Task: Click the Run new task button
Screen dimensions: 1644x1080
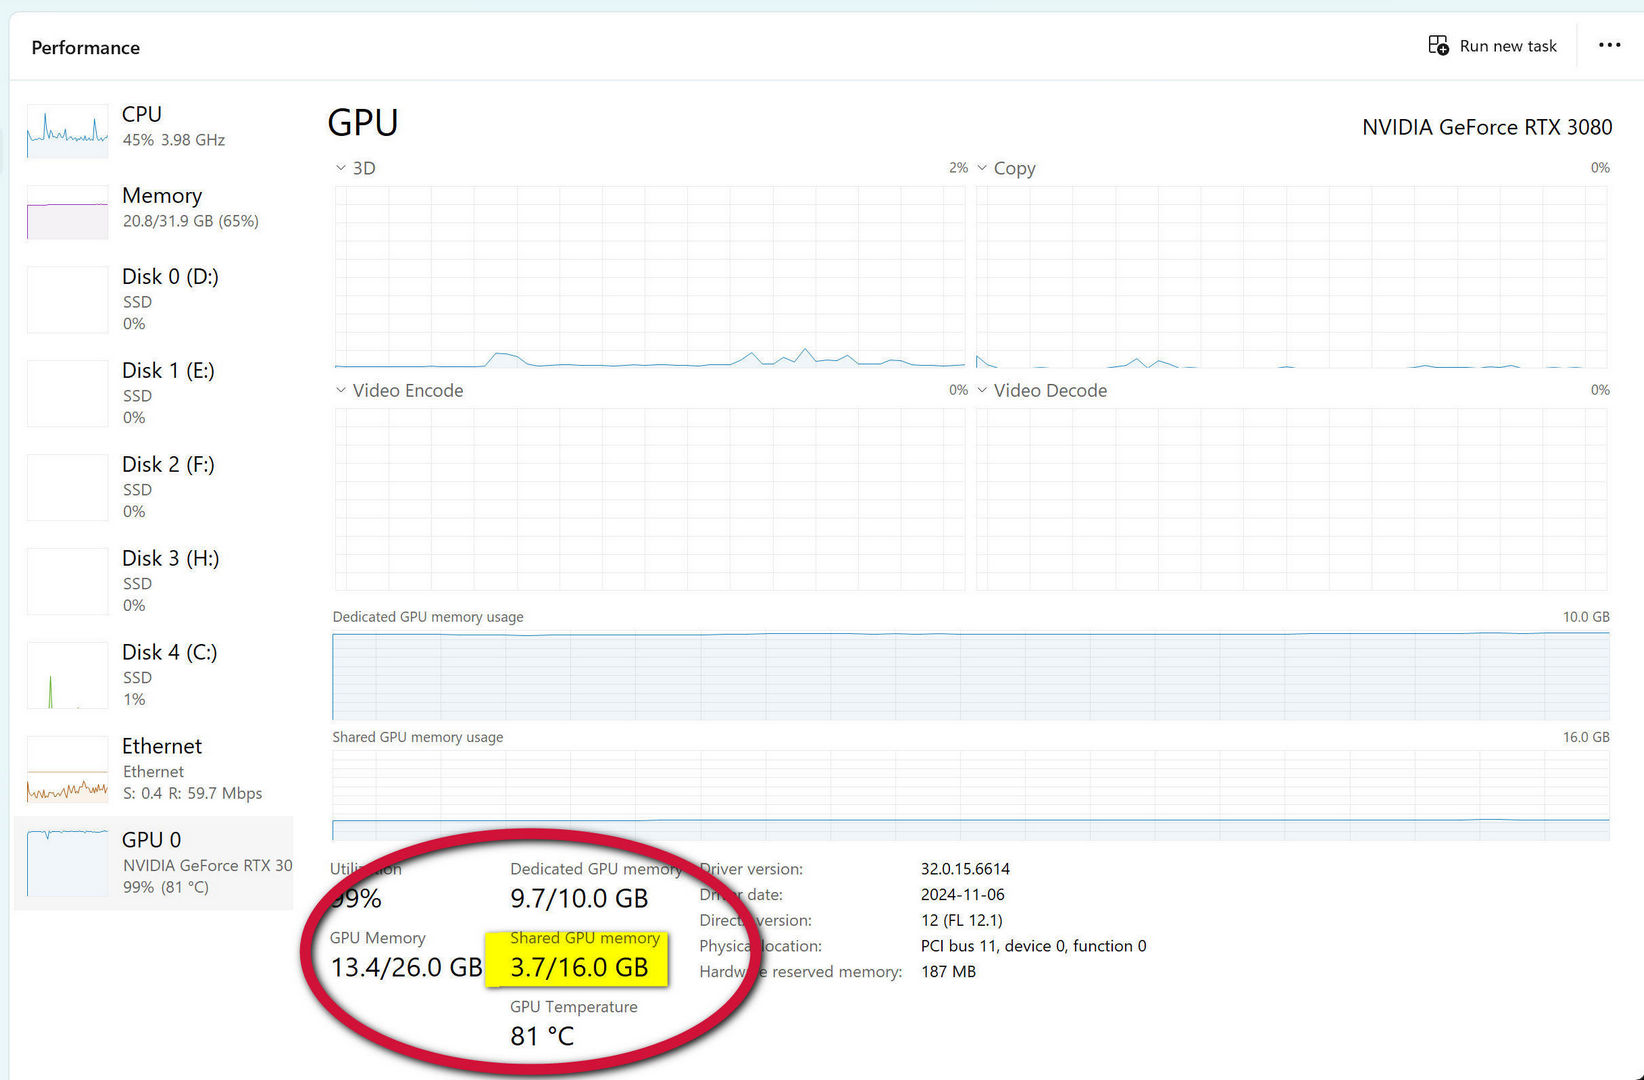Action: pyautogui.click(x=1494, y=45)
